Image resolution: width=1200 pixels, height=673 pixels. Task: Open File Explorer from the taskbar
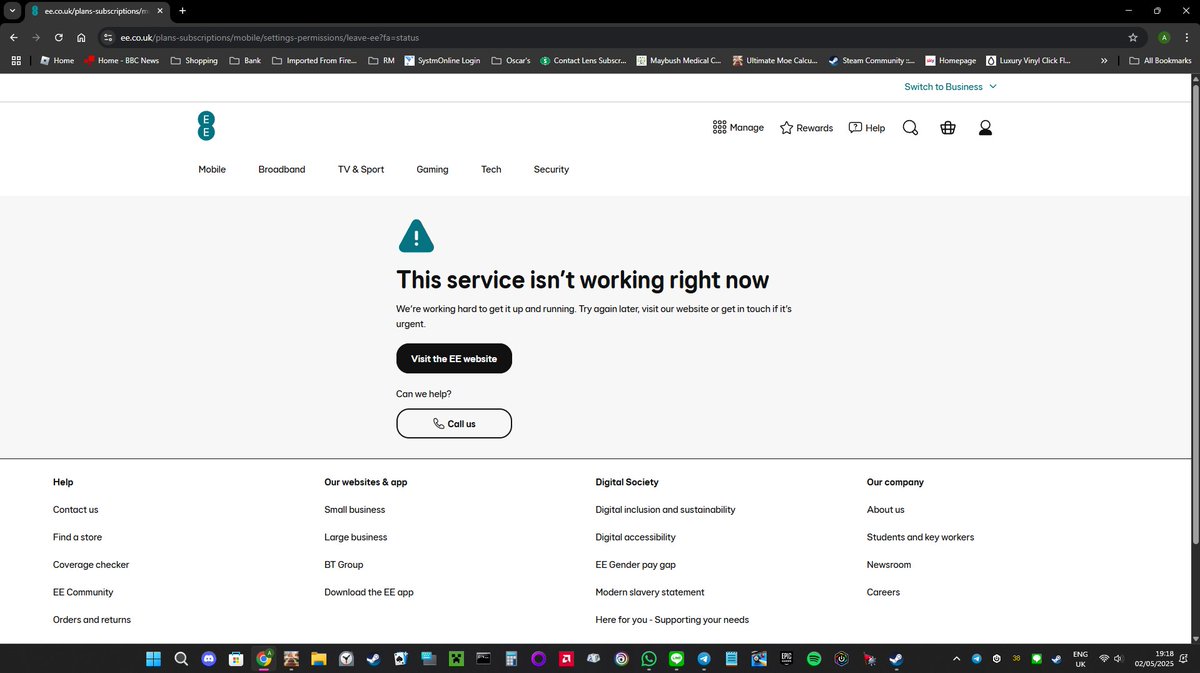[x=318, y=659]
